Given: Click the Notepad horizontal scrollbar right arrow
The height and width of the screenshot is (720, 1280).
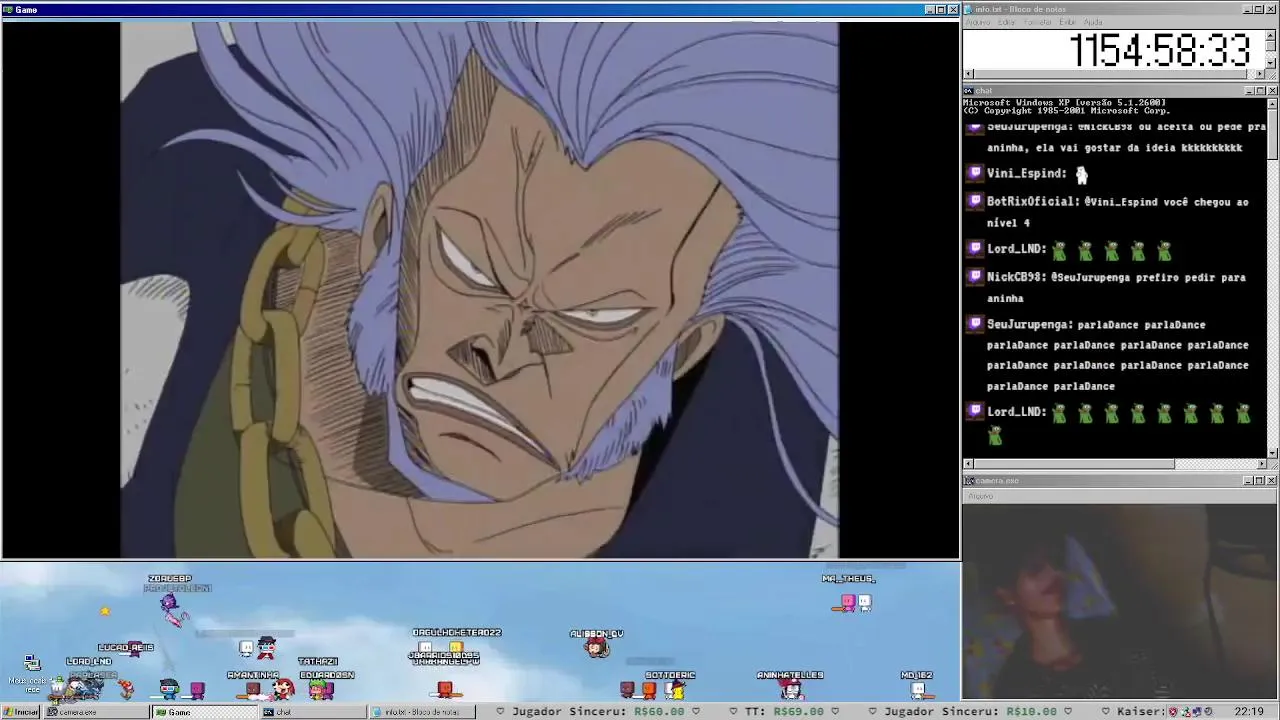Looking at the screenshot, I should coord(1260,74).
